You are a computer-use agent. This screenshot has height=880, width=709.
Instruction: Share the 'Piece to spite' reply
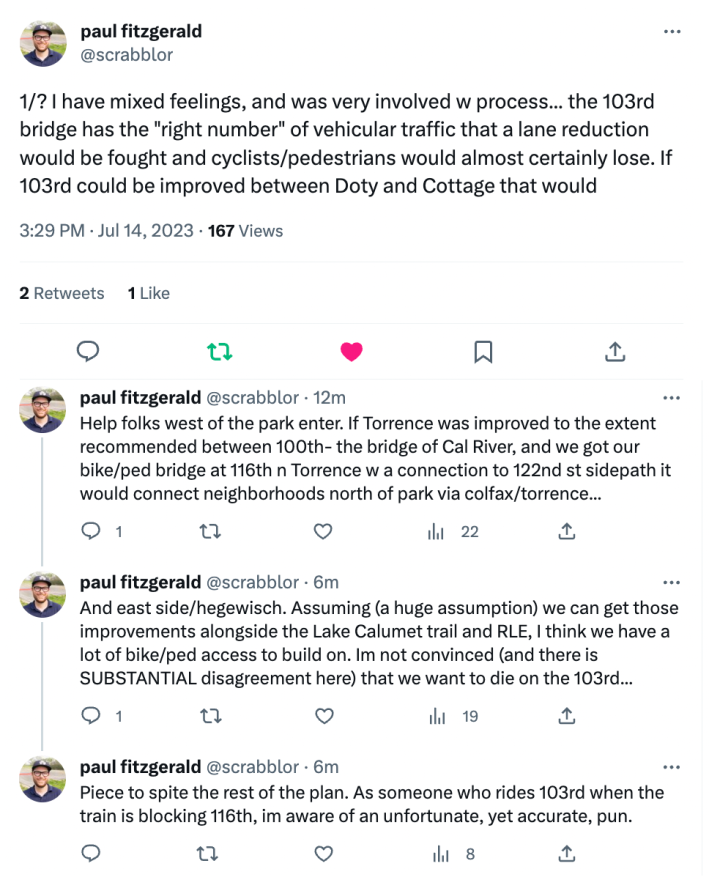coord(566,854)
